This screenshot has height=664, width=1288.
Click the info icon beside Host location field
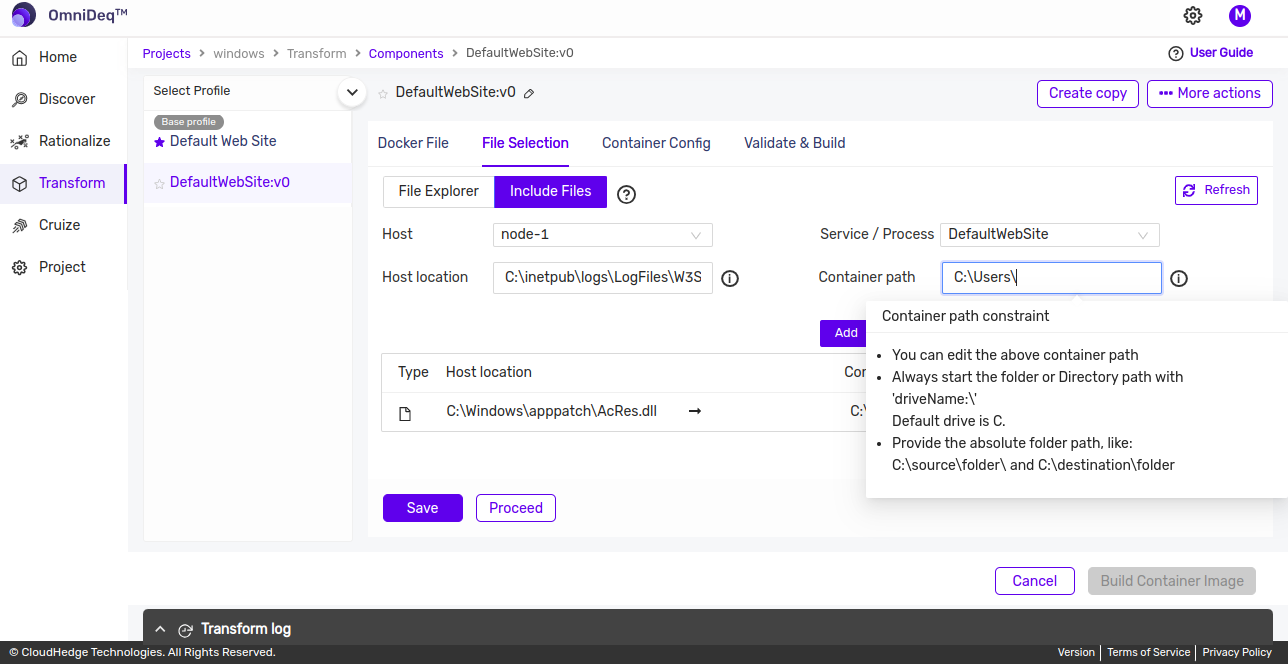pyautogui.click(x=730, y=279)
